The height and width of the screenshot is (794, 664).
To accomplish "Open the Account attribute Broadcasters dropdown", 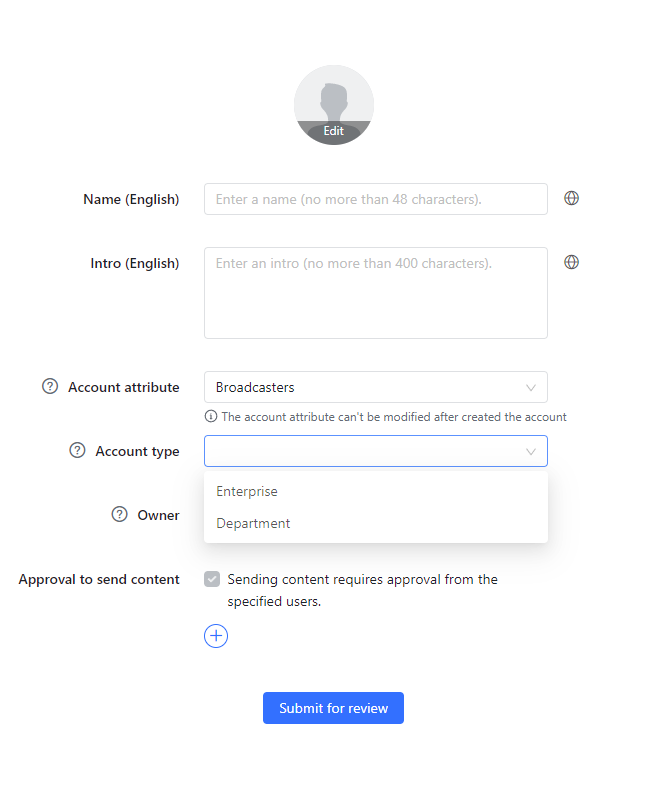I will (x=375, y=387).
